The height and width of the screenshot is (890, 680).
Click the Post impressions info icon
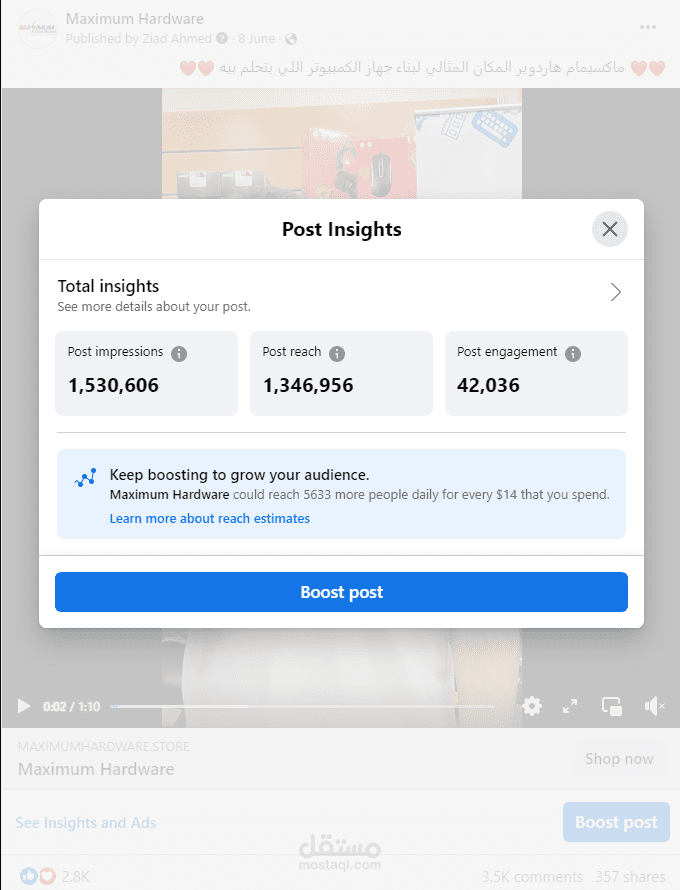(179, 354)
